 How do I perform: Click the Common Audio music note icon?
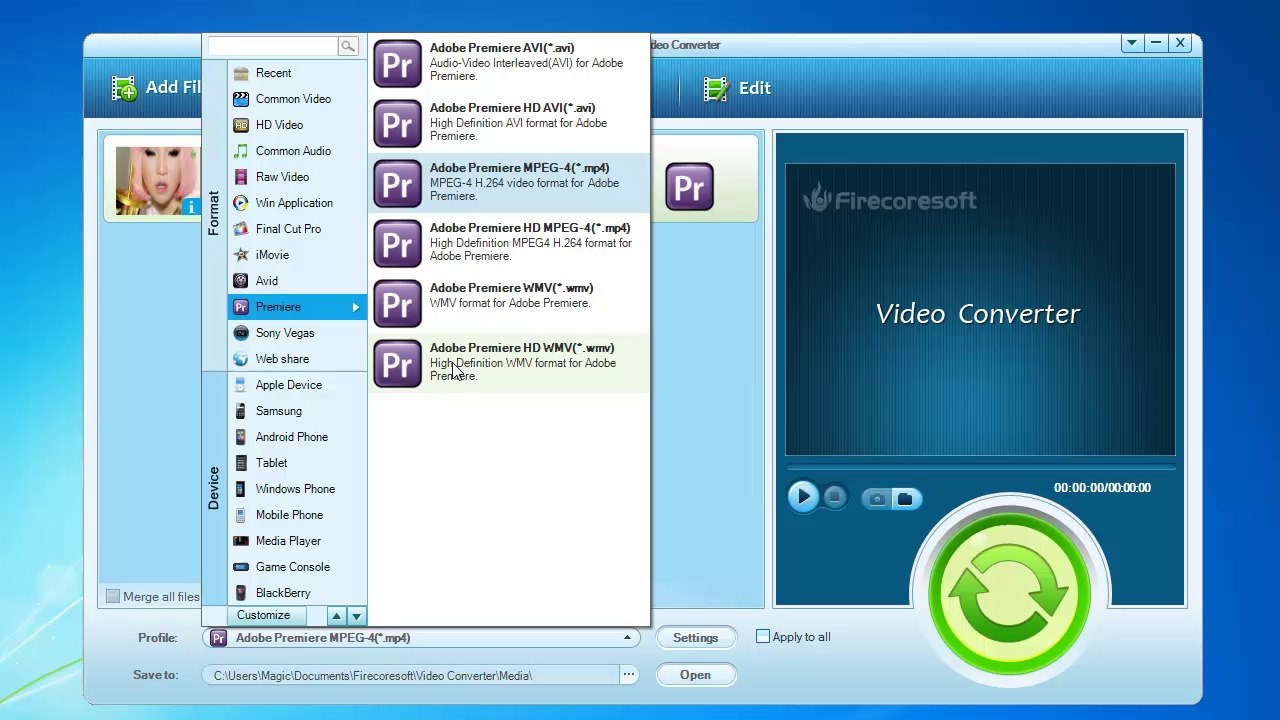point(241,151)
